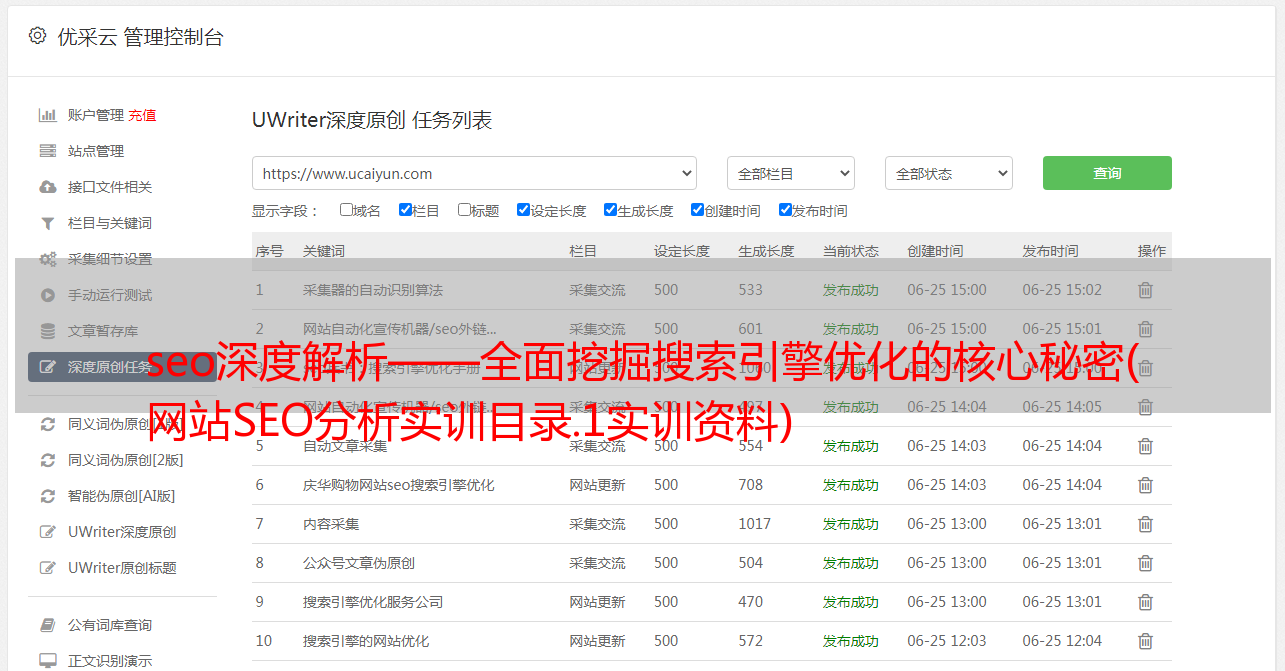Toggle the 发布时间 display field checkbox
The width and height of the screenshot is (1285, 671).
[x=785, y=210]
